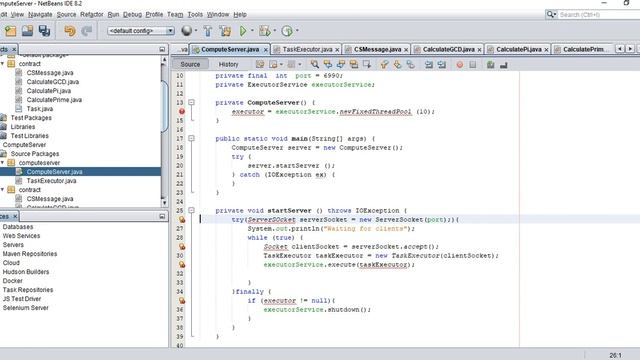Click the Redo arrow icon
This screenshot has height=360, width=640.
87,31
